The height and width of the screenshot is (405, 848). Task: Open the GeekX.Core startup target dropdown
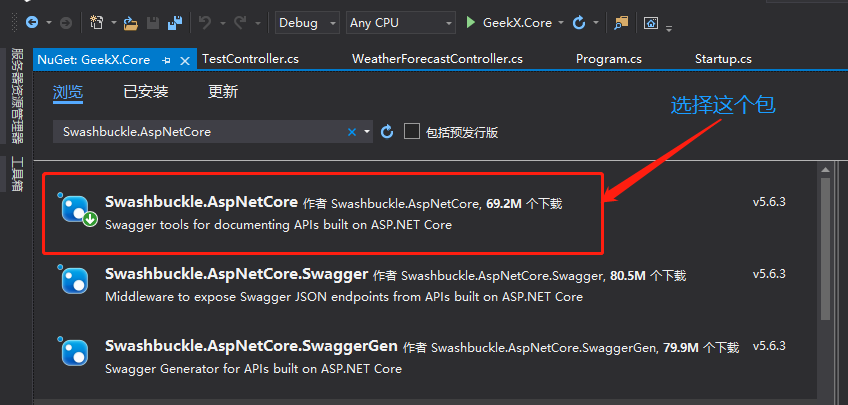pos(561,23)
